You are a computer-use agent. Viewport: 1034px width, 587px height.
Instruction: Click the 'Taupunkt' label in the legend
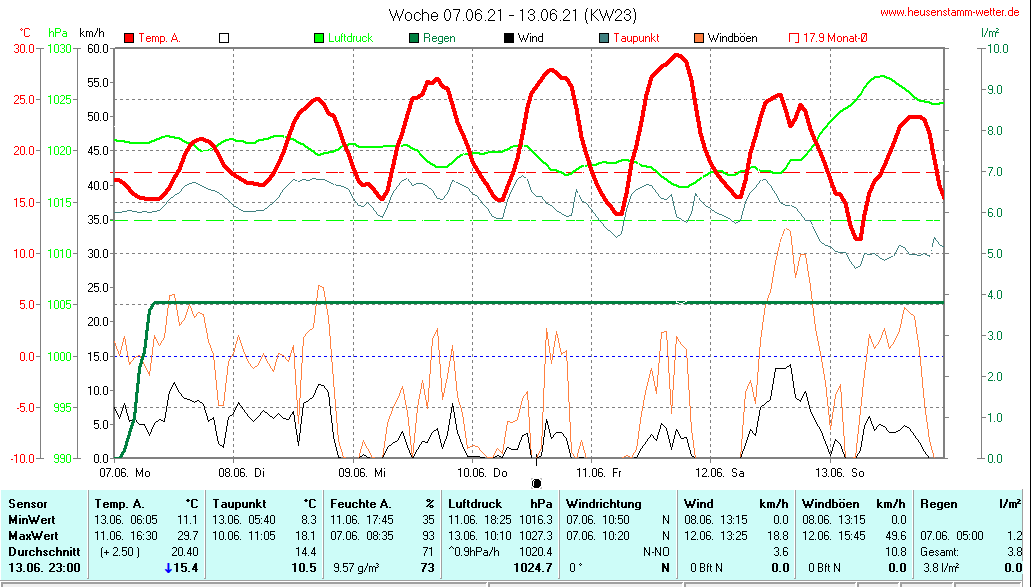coord(636,38)
